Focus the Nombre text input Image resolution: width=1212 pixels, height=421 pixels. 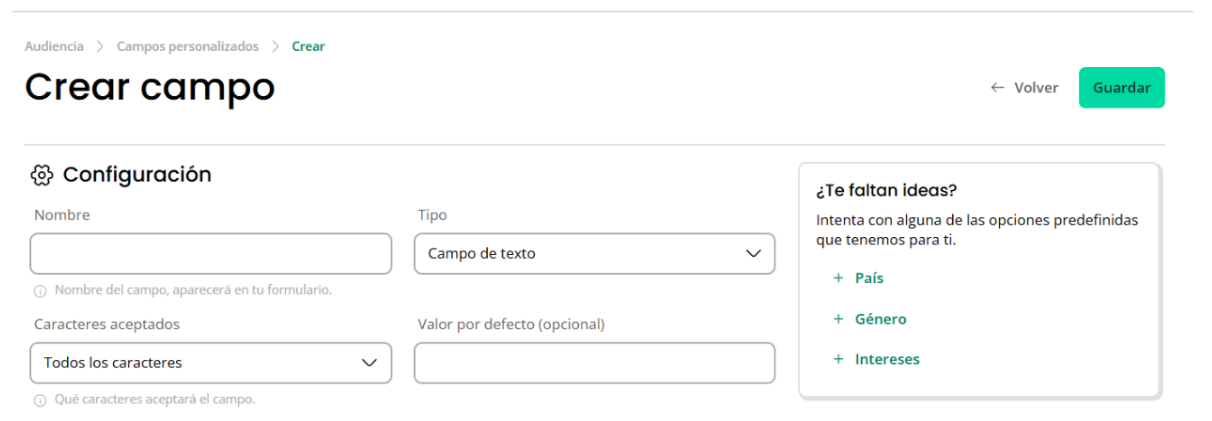[211, 254]
